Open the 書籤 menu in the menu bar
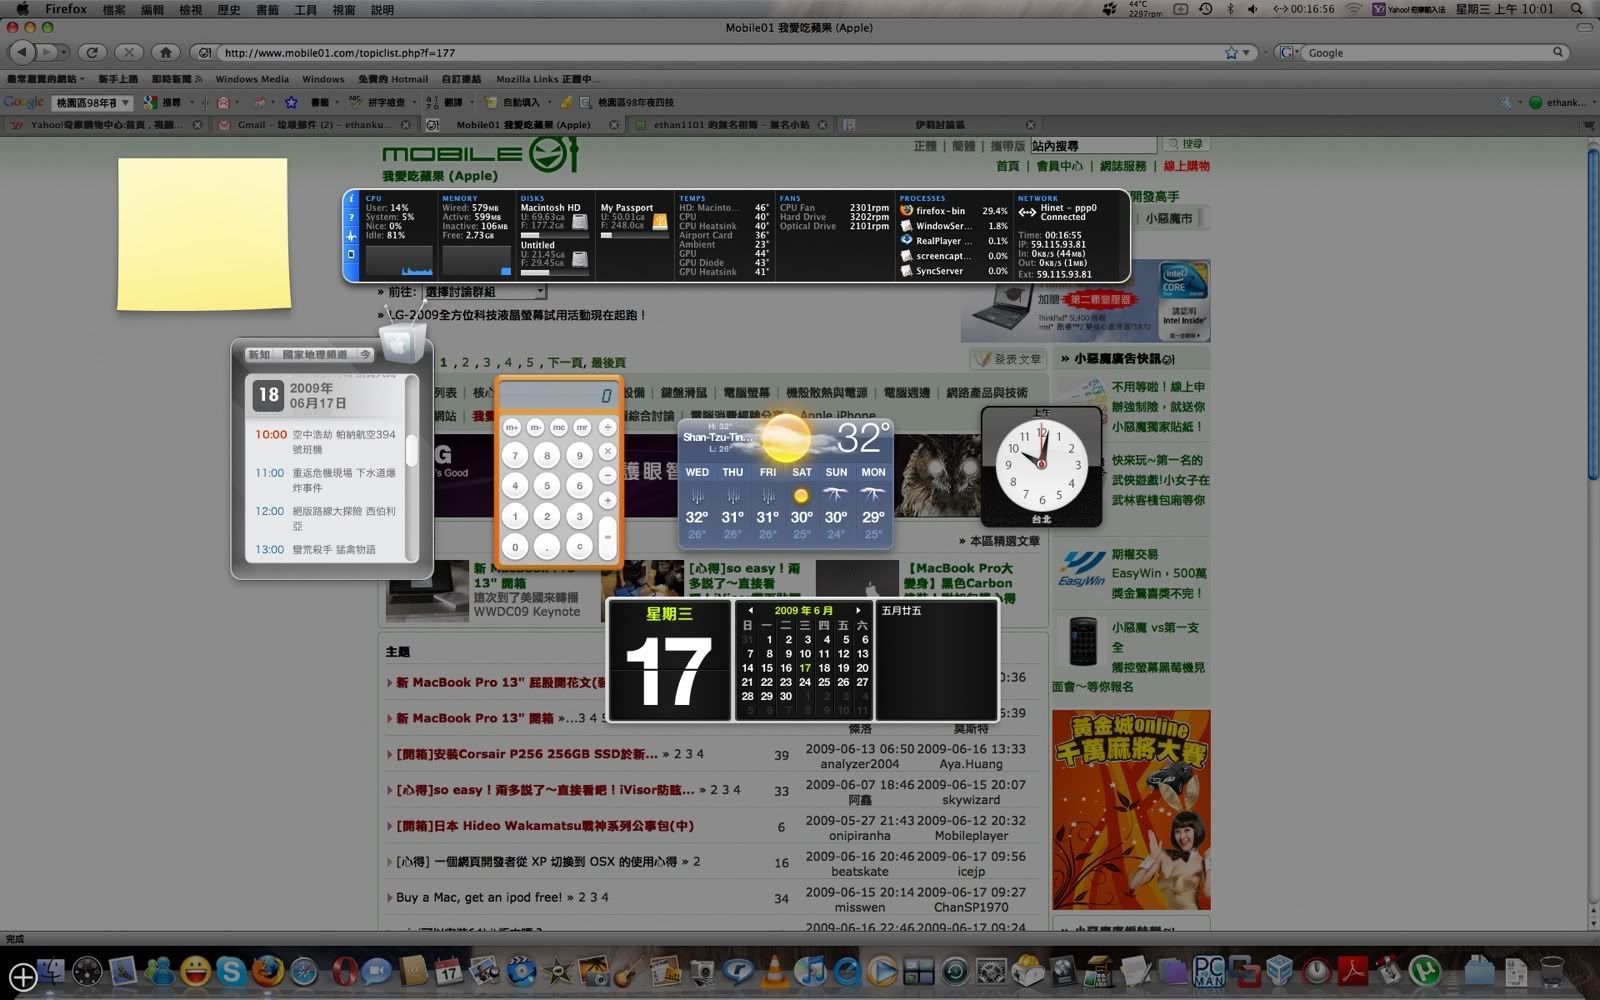Screen dimensions: 1600x1000 267,9
